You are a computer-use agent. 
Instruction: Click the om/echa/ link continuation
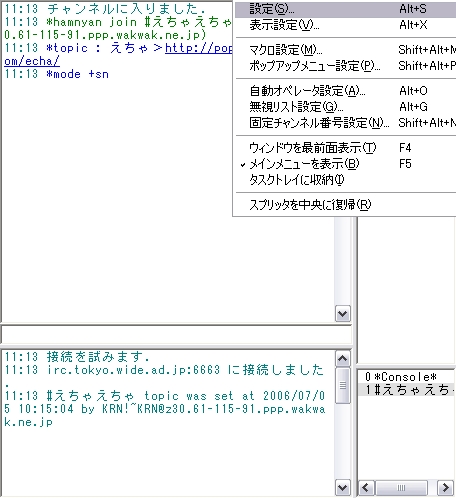[x=32, y=61]
